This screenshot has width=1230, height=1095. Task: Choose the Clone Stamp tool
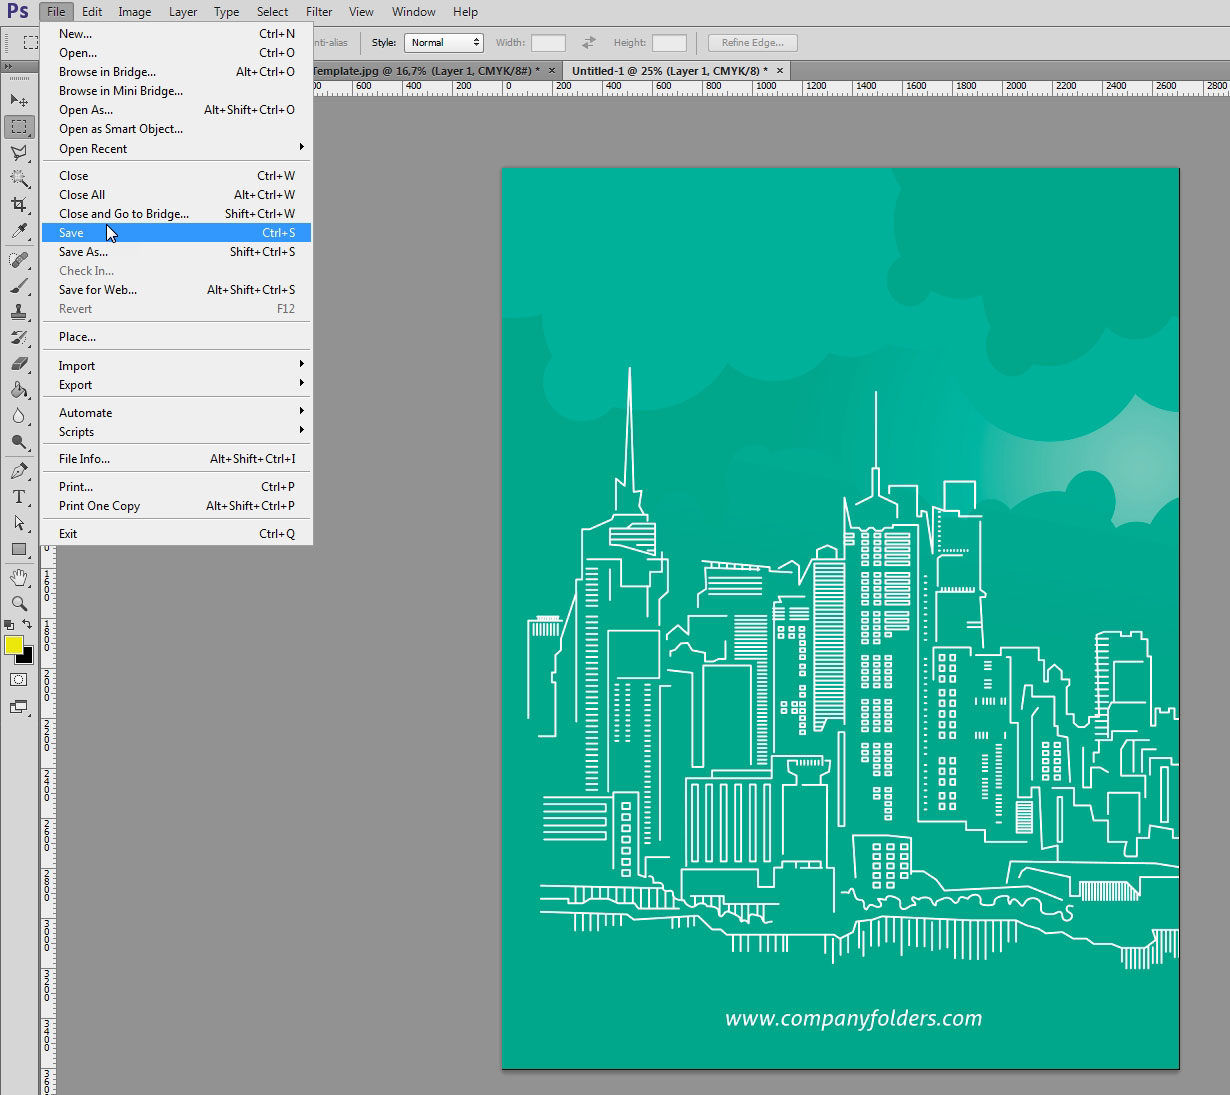(19, 312)
